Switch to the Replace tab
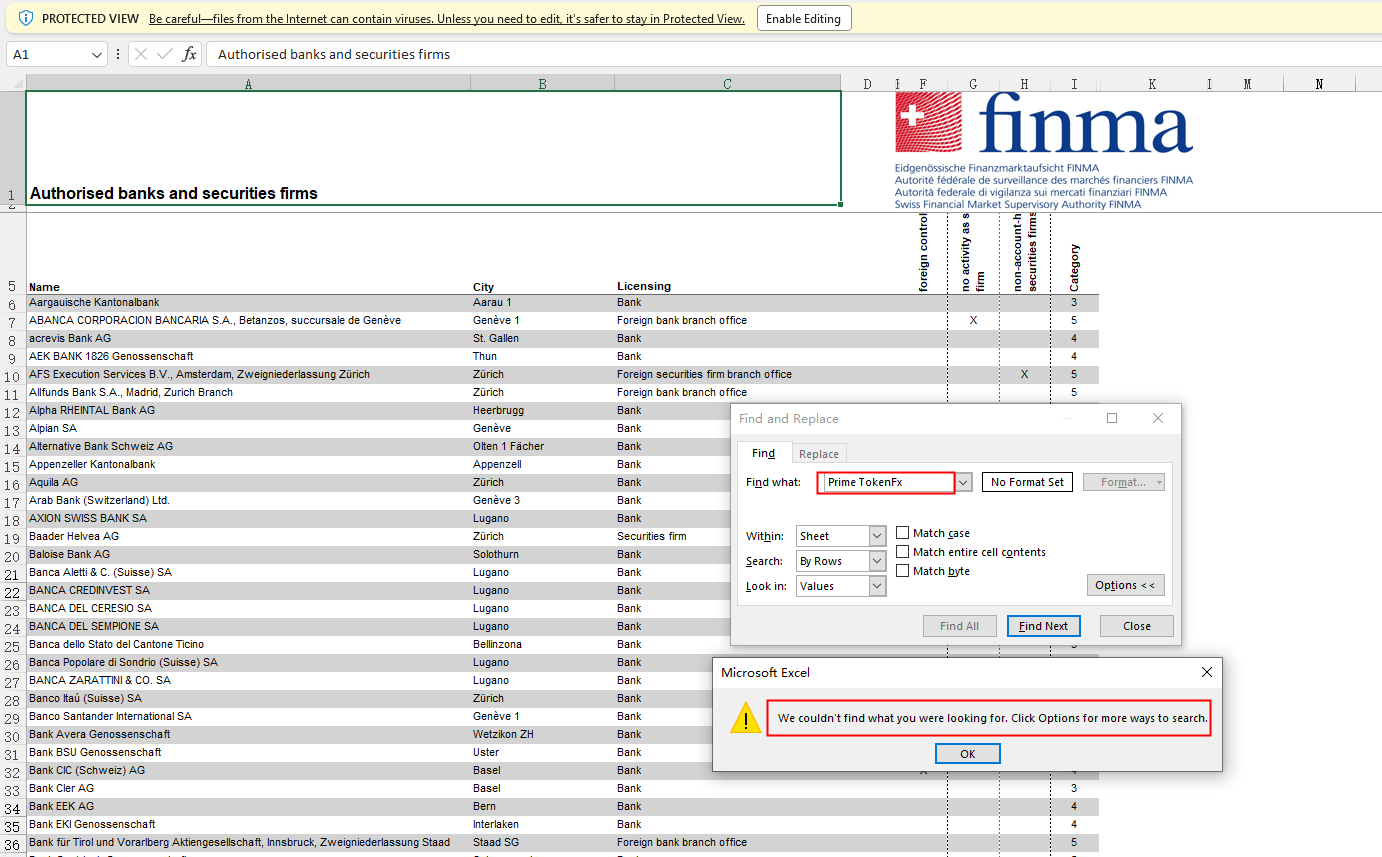1382x857 pixels. (x=819, y=454)
